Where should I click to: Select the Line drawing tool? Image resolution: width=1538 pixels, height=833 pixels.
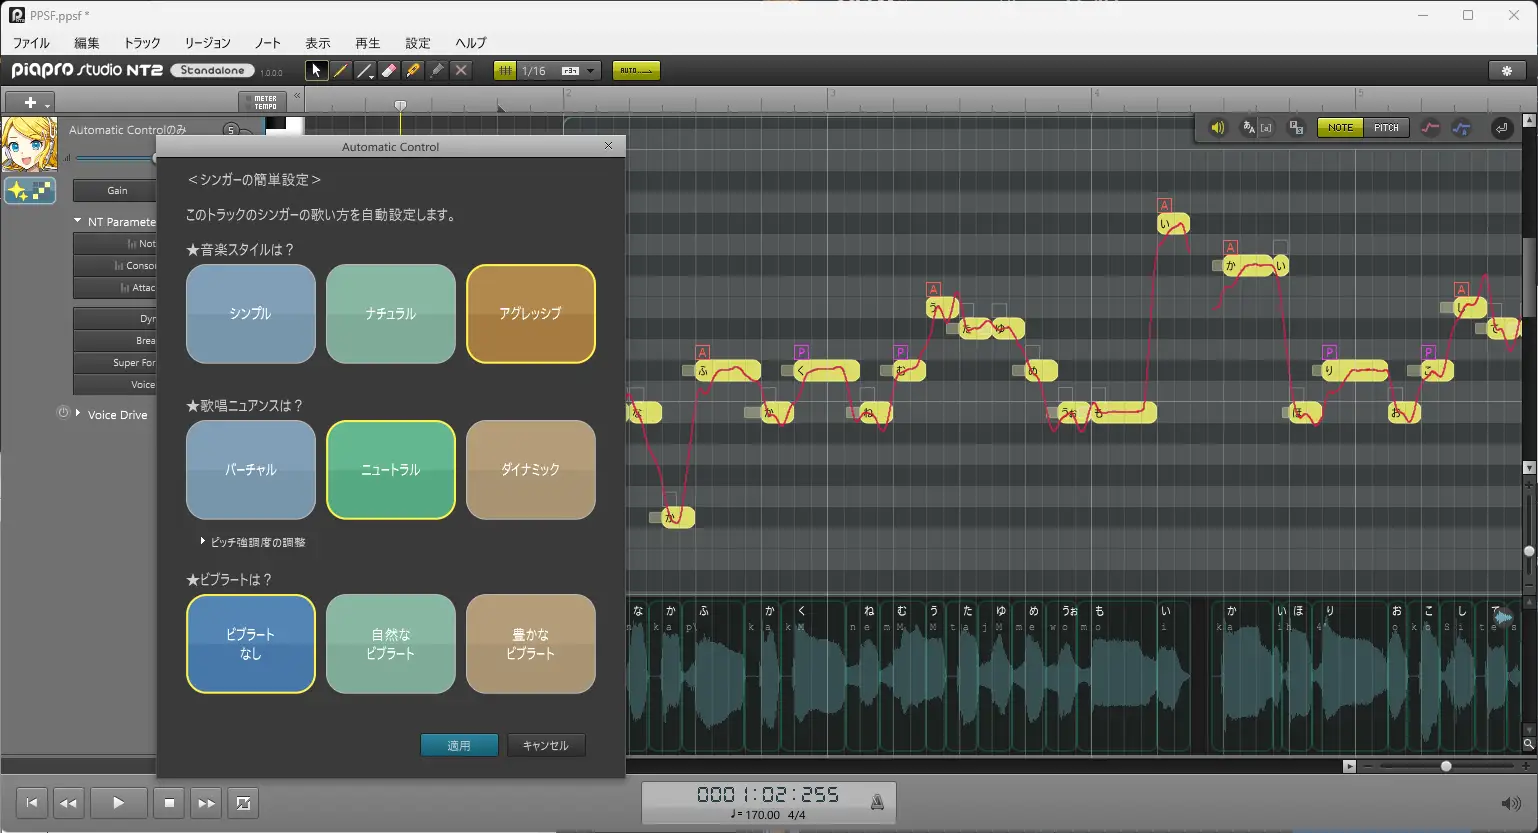(x=365, y=70)
